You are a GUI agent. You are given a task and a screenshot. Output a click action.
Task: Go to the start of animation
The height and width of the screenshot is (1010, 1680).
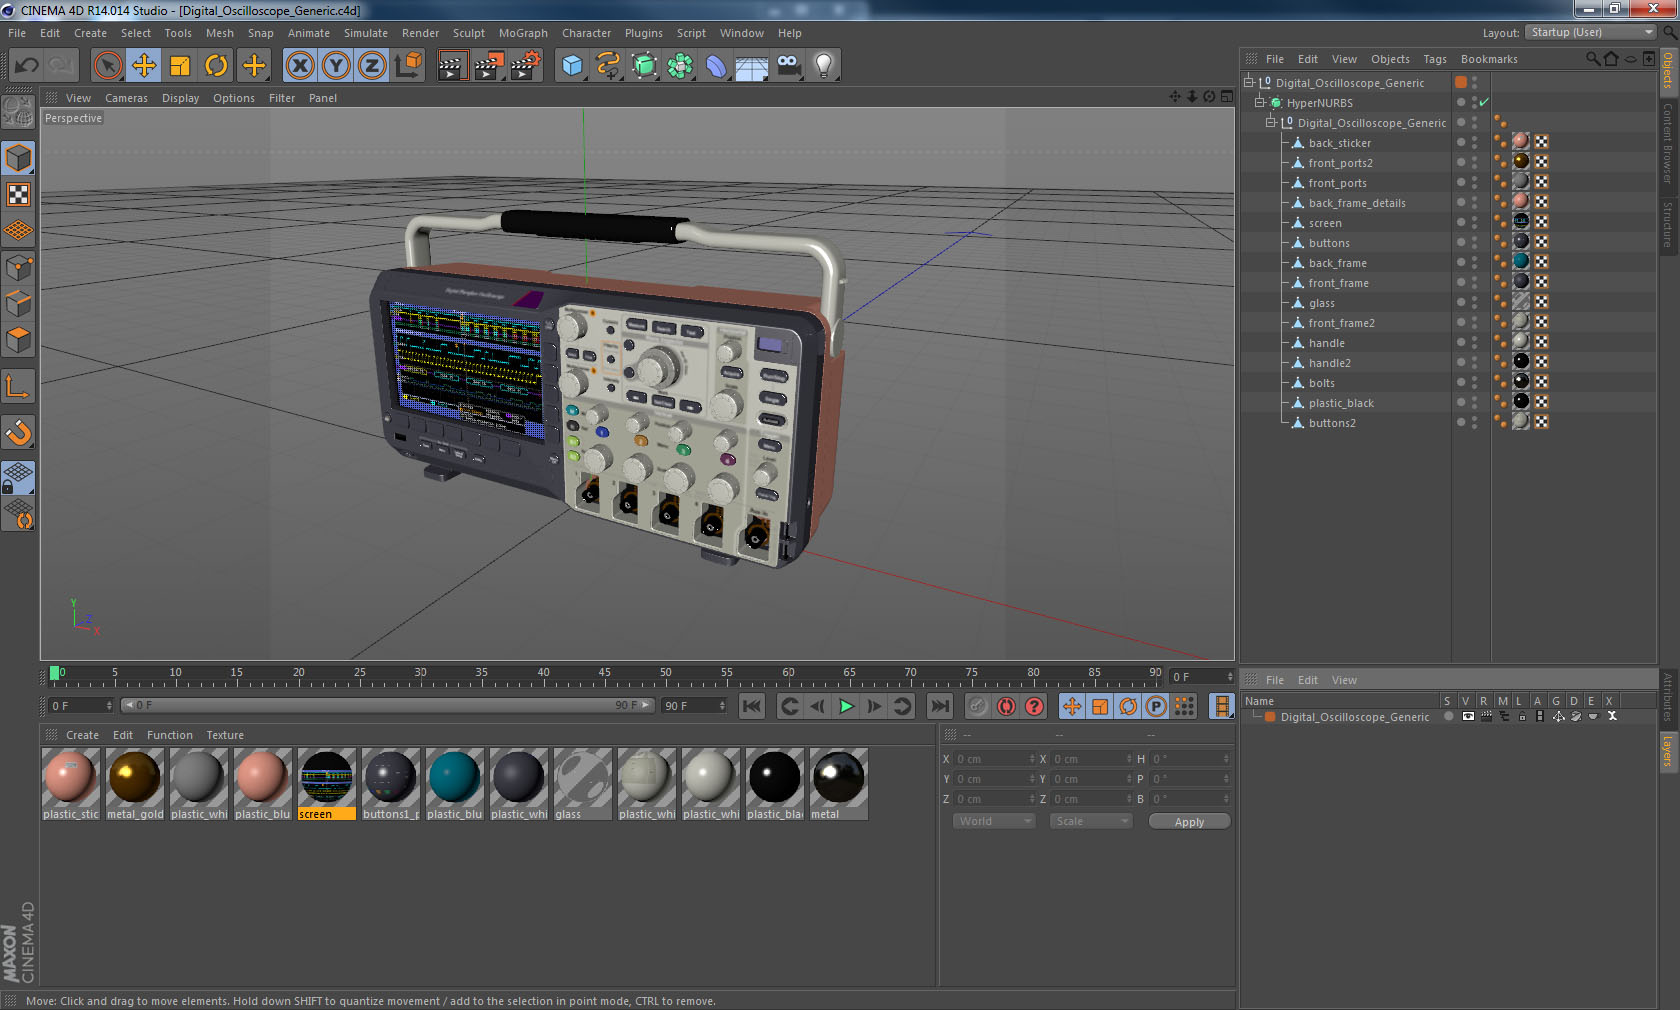(752, 706)
